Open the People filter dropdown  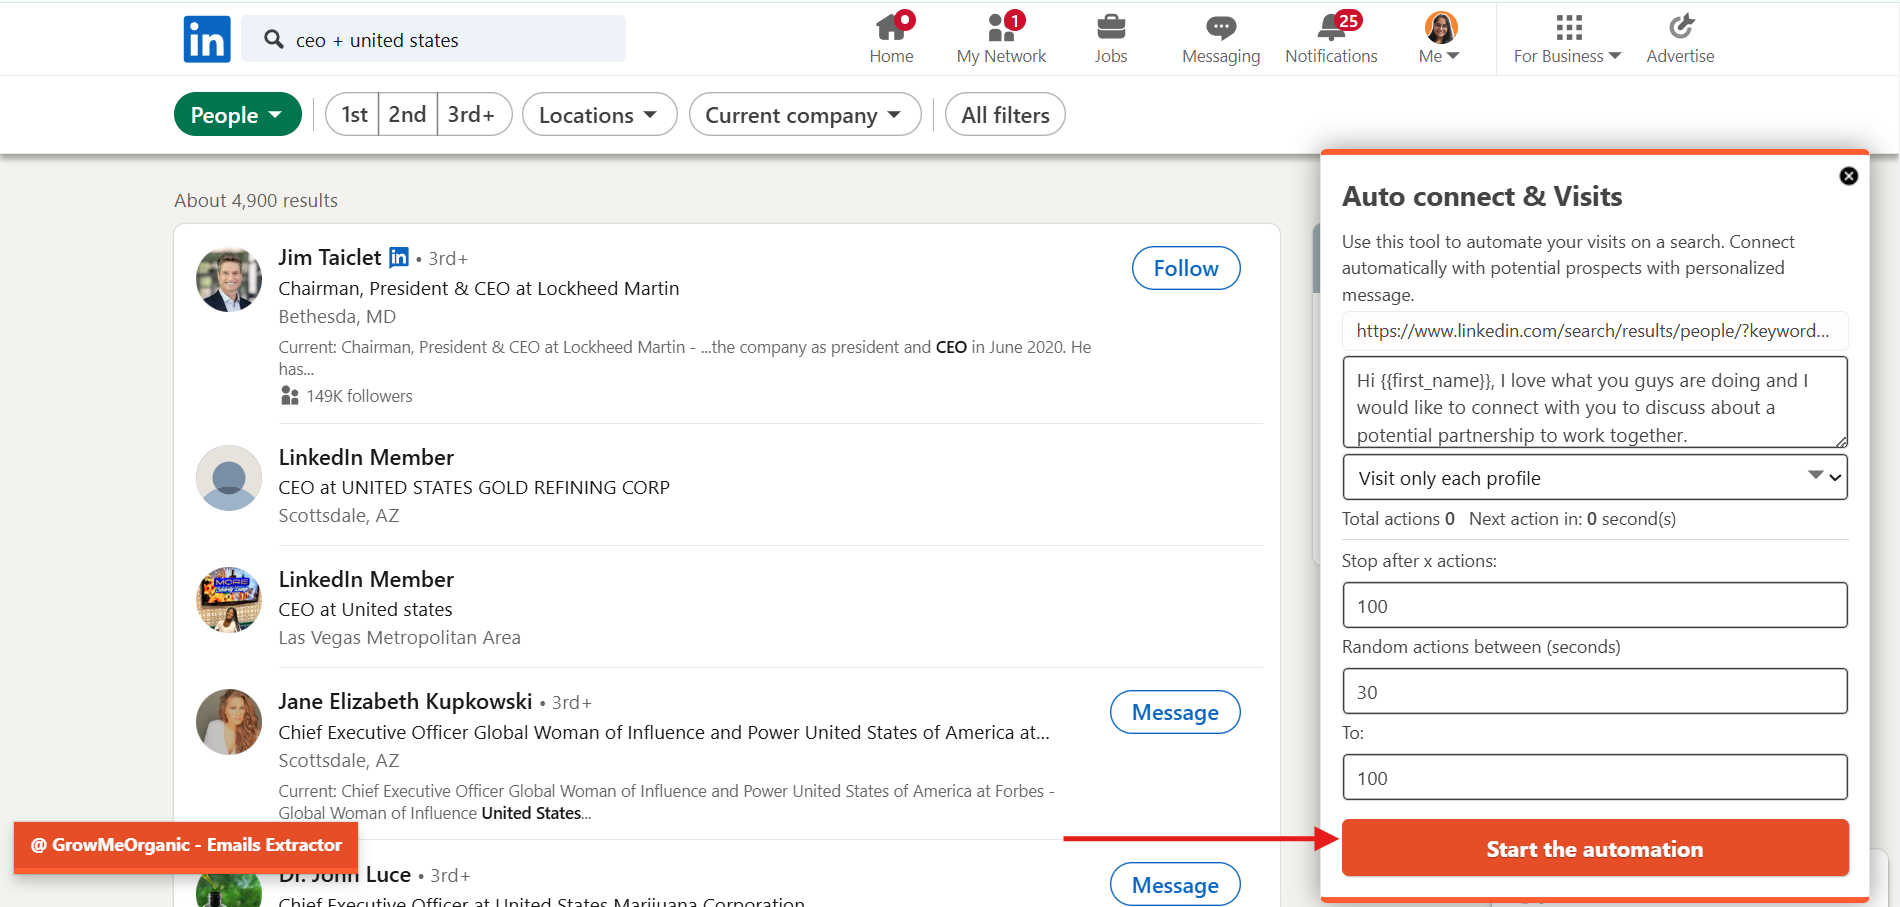point(238,115)
